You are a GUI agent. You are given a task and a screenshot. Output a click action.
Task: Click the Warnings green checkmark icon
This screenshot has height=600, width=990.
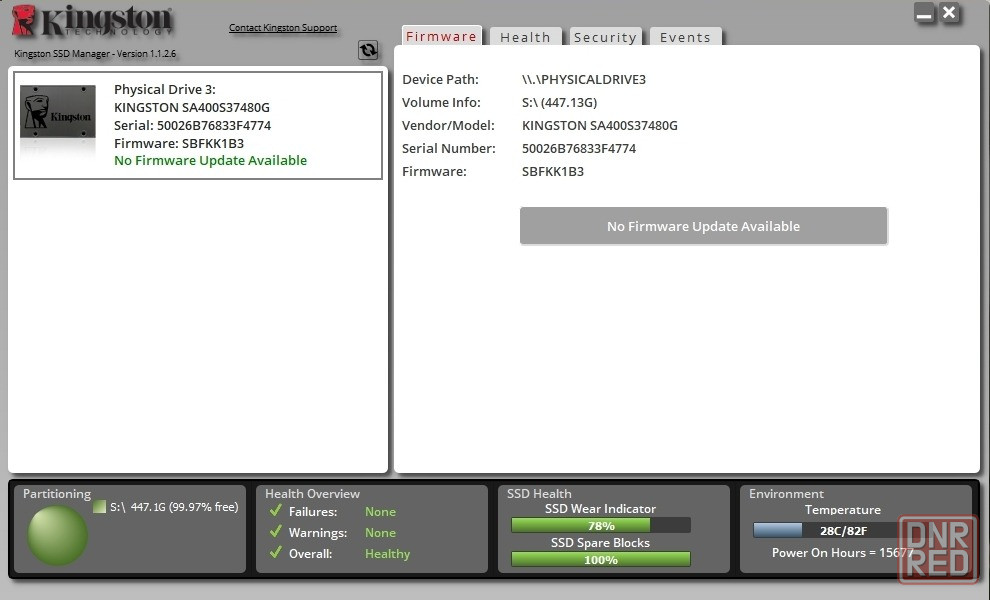click(276, 532)
